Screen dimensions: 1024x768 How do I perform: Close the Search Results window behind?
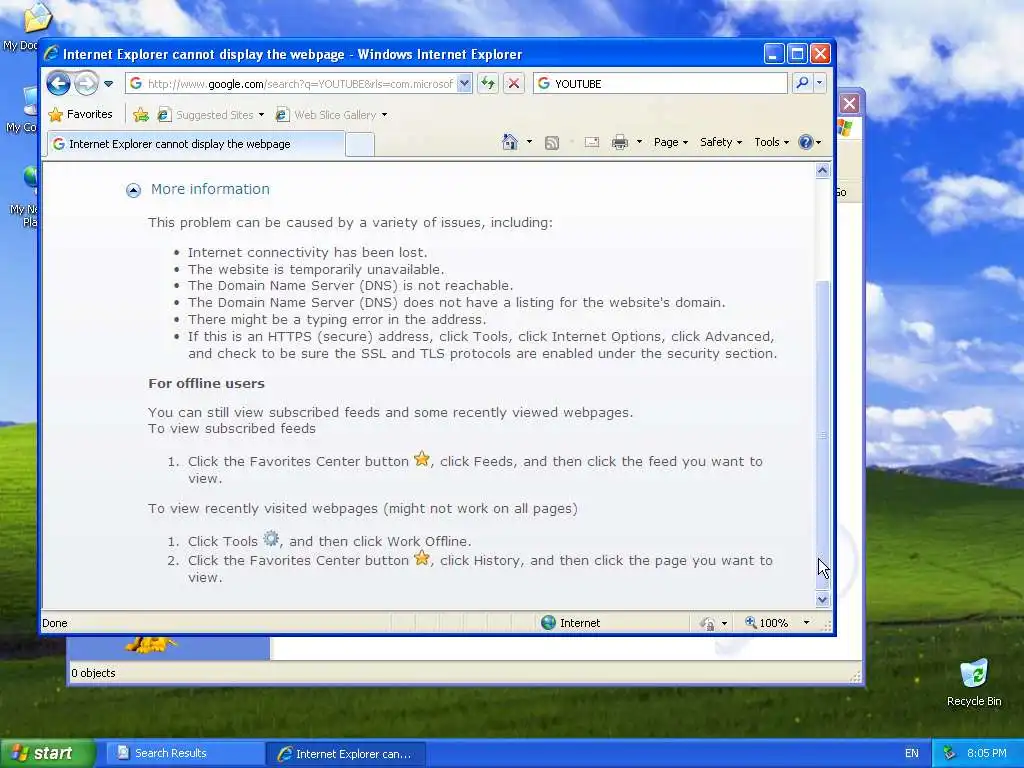click(x=849, y=103)
